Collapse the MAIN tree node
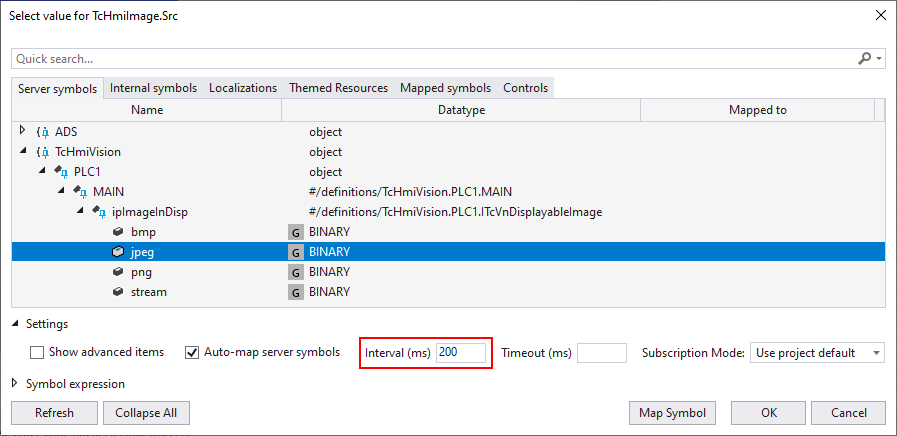The height and width of the screenshot is (436, 897). [x=61, y=192]
